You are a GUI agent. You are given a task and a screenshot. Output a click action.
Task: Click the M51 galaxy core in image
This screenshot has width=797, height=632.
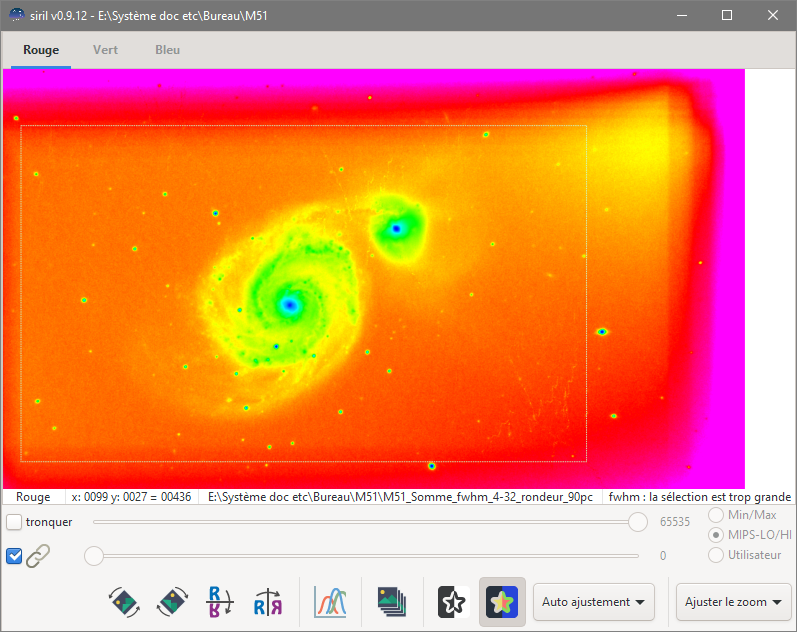click(290, 305)
